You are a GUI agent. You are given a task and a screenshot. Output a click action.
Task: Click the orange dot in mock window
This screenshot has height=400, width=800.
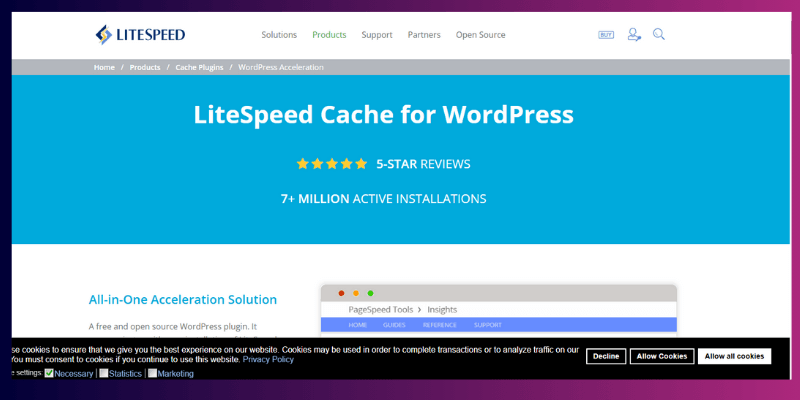[356, 293]
